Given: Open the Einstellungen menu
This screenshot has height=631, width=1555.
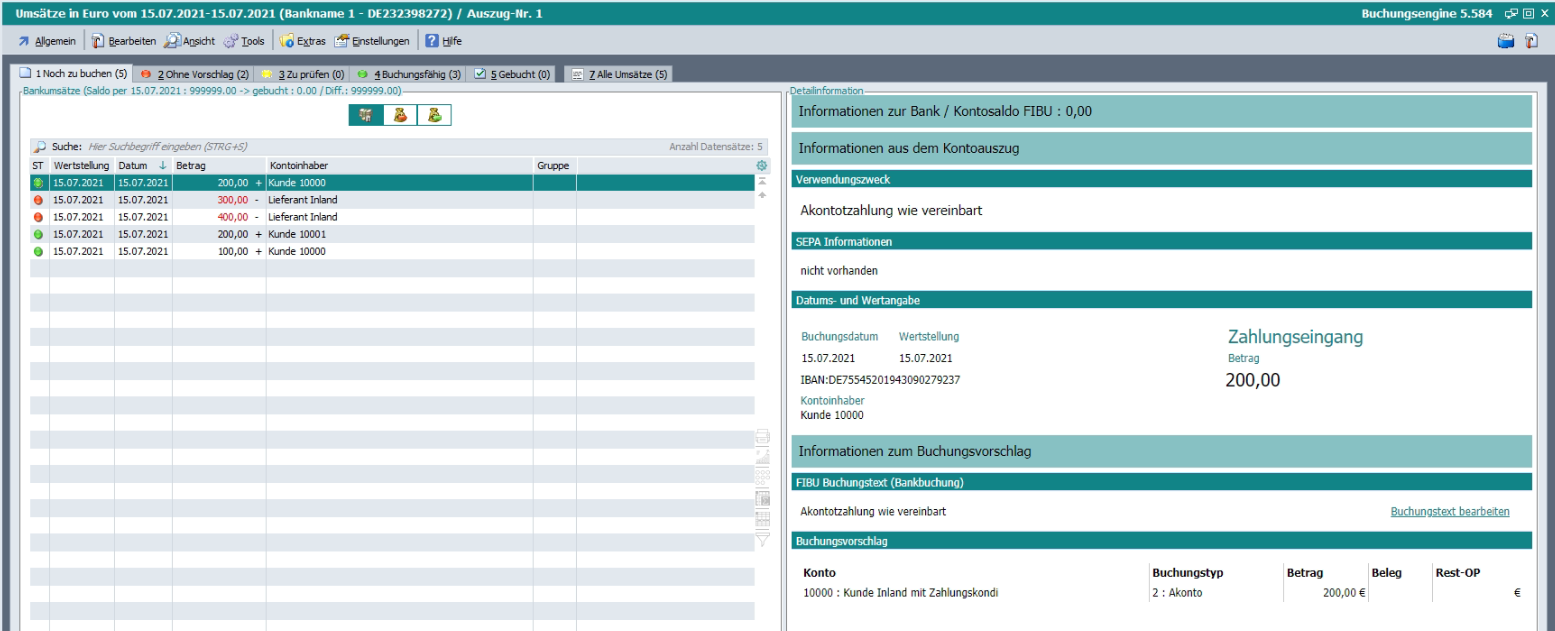Looking at the screenshot, I should (372, 41).
